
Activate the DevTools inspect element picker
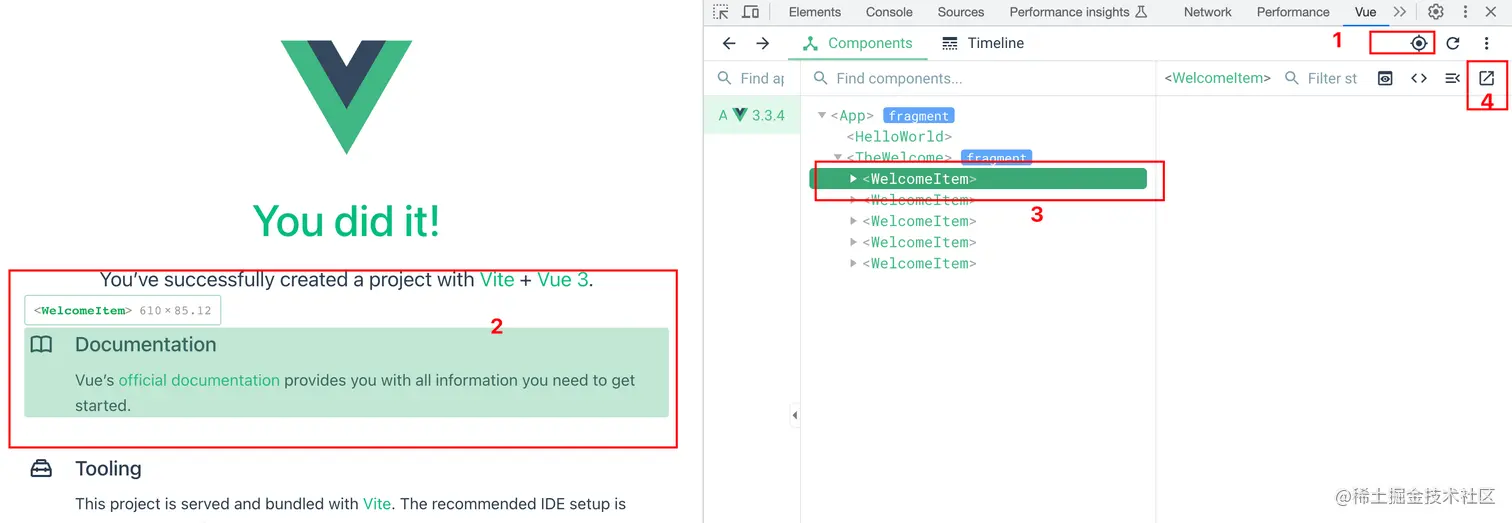point(721,12)
